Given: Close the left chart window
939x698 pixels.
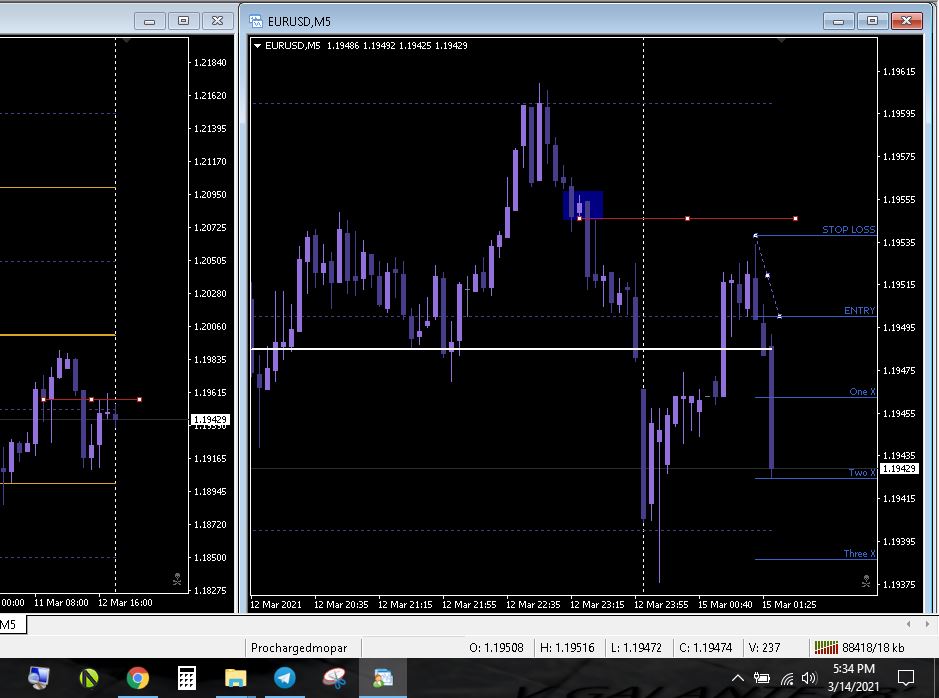Looking at the screenshot, I should pyautogui.click(x=217, y=21).
